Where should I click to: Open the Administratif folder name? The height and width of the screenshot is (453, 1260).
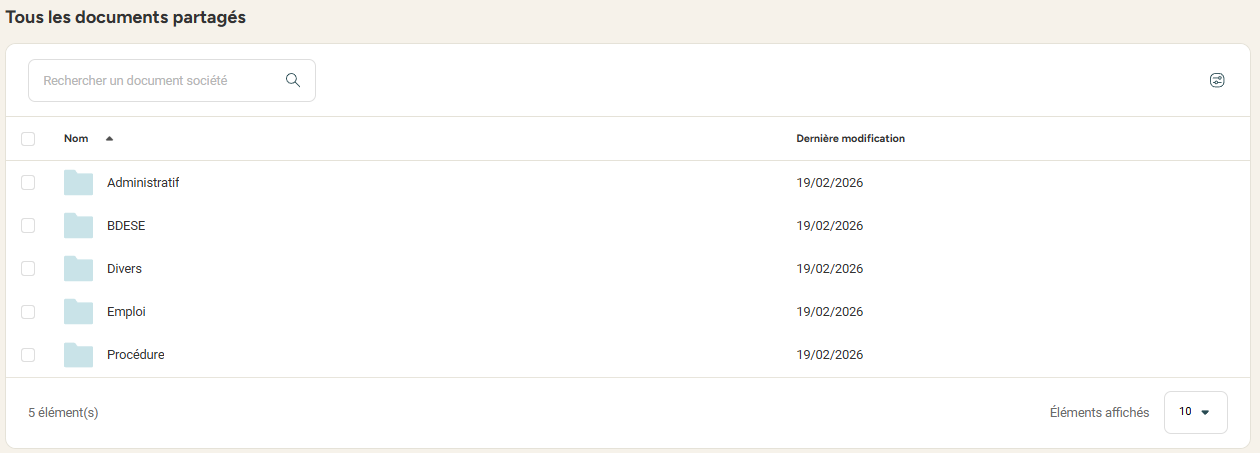[x=143, y=183]
